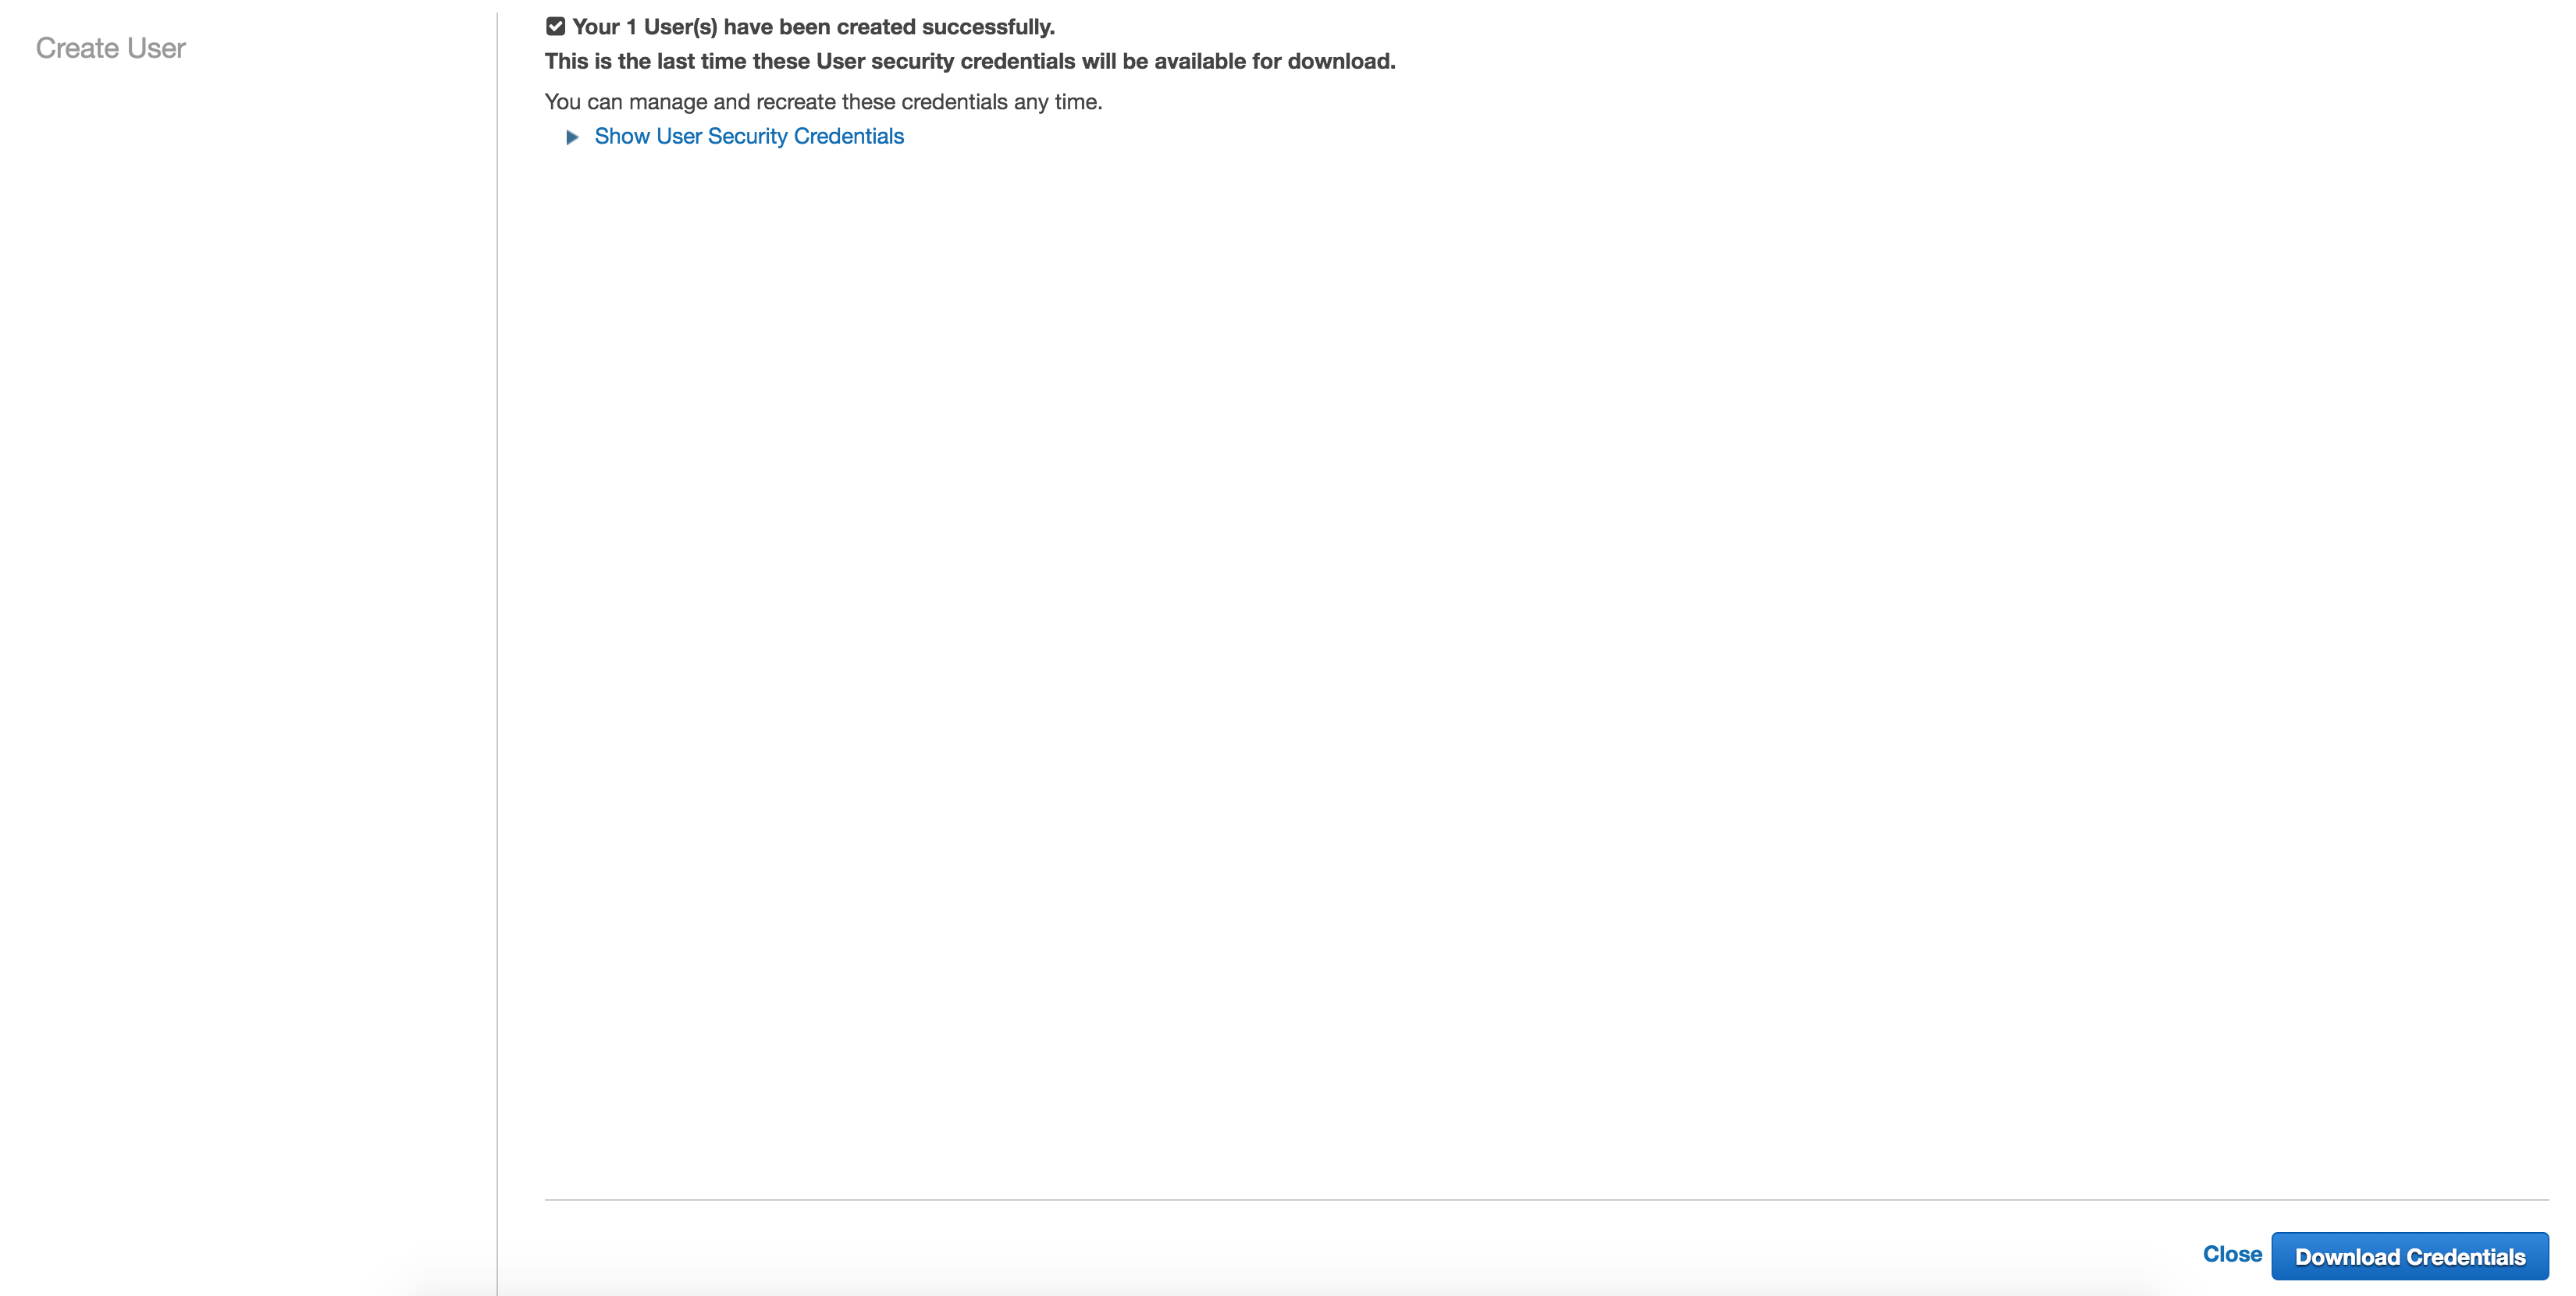Click the checked box before Your 1 User(s)

(x=555, y=27)
